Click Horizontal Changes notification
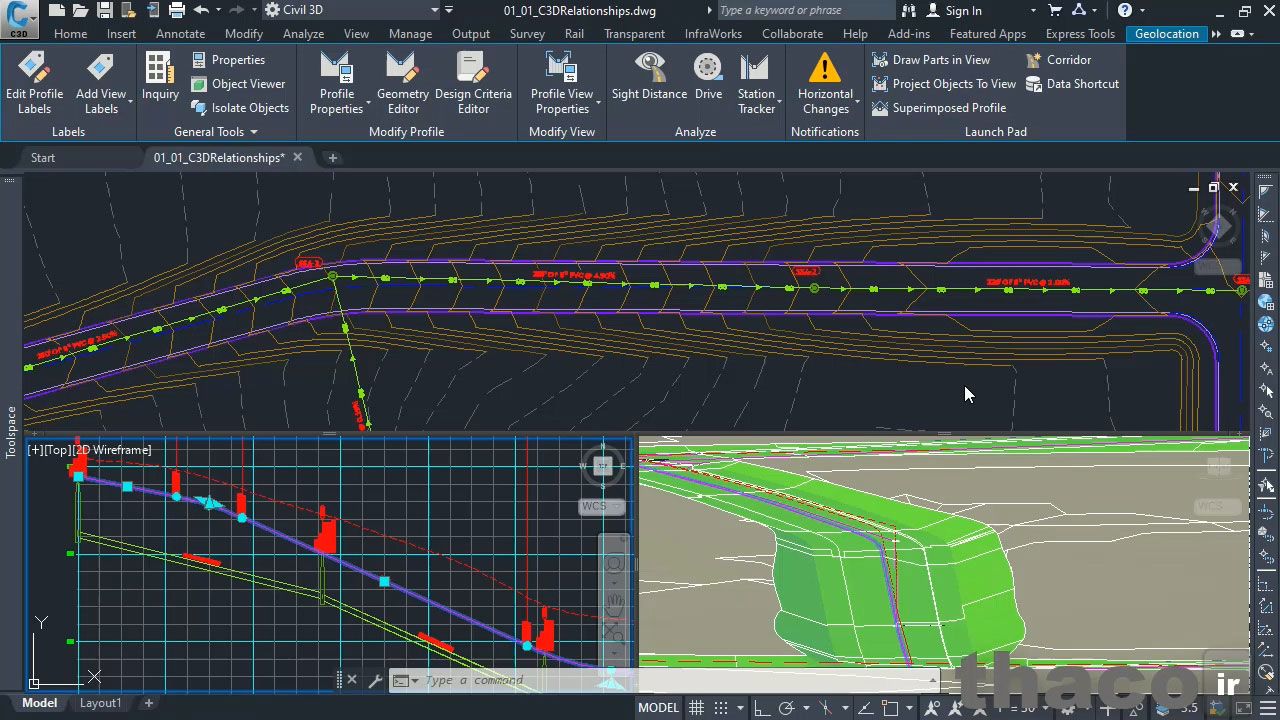This screenshot has width=1280, height=720. [825, 83]
